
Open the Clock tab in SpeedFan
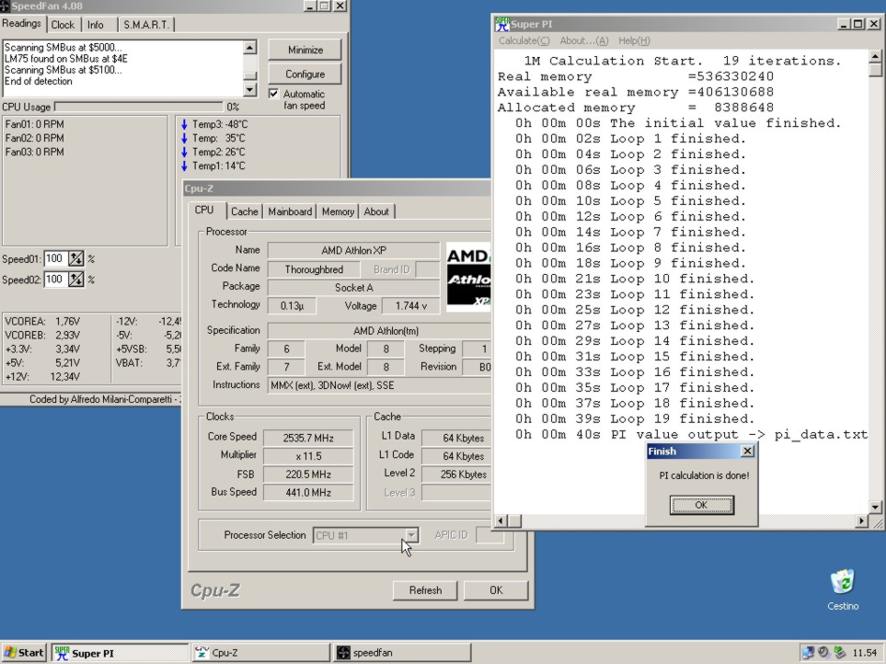(63, 25)
